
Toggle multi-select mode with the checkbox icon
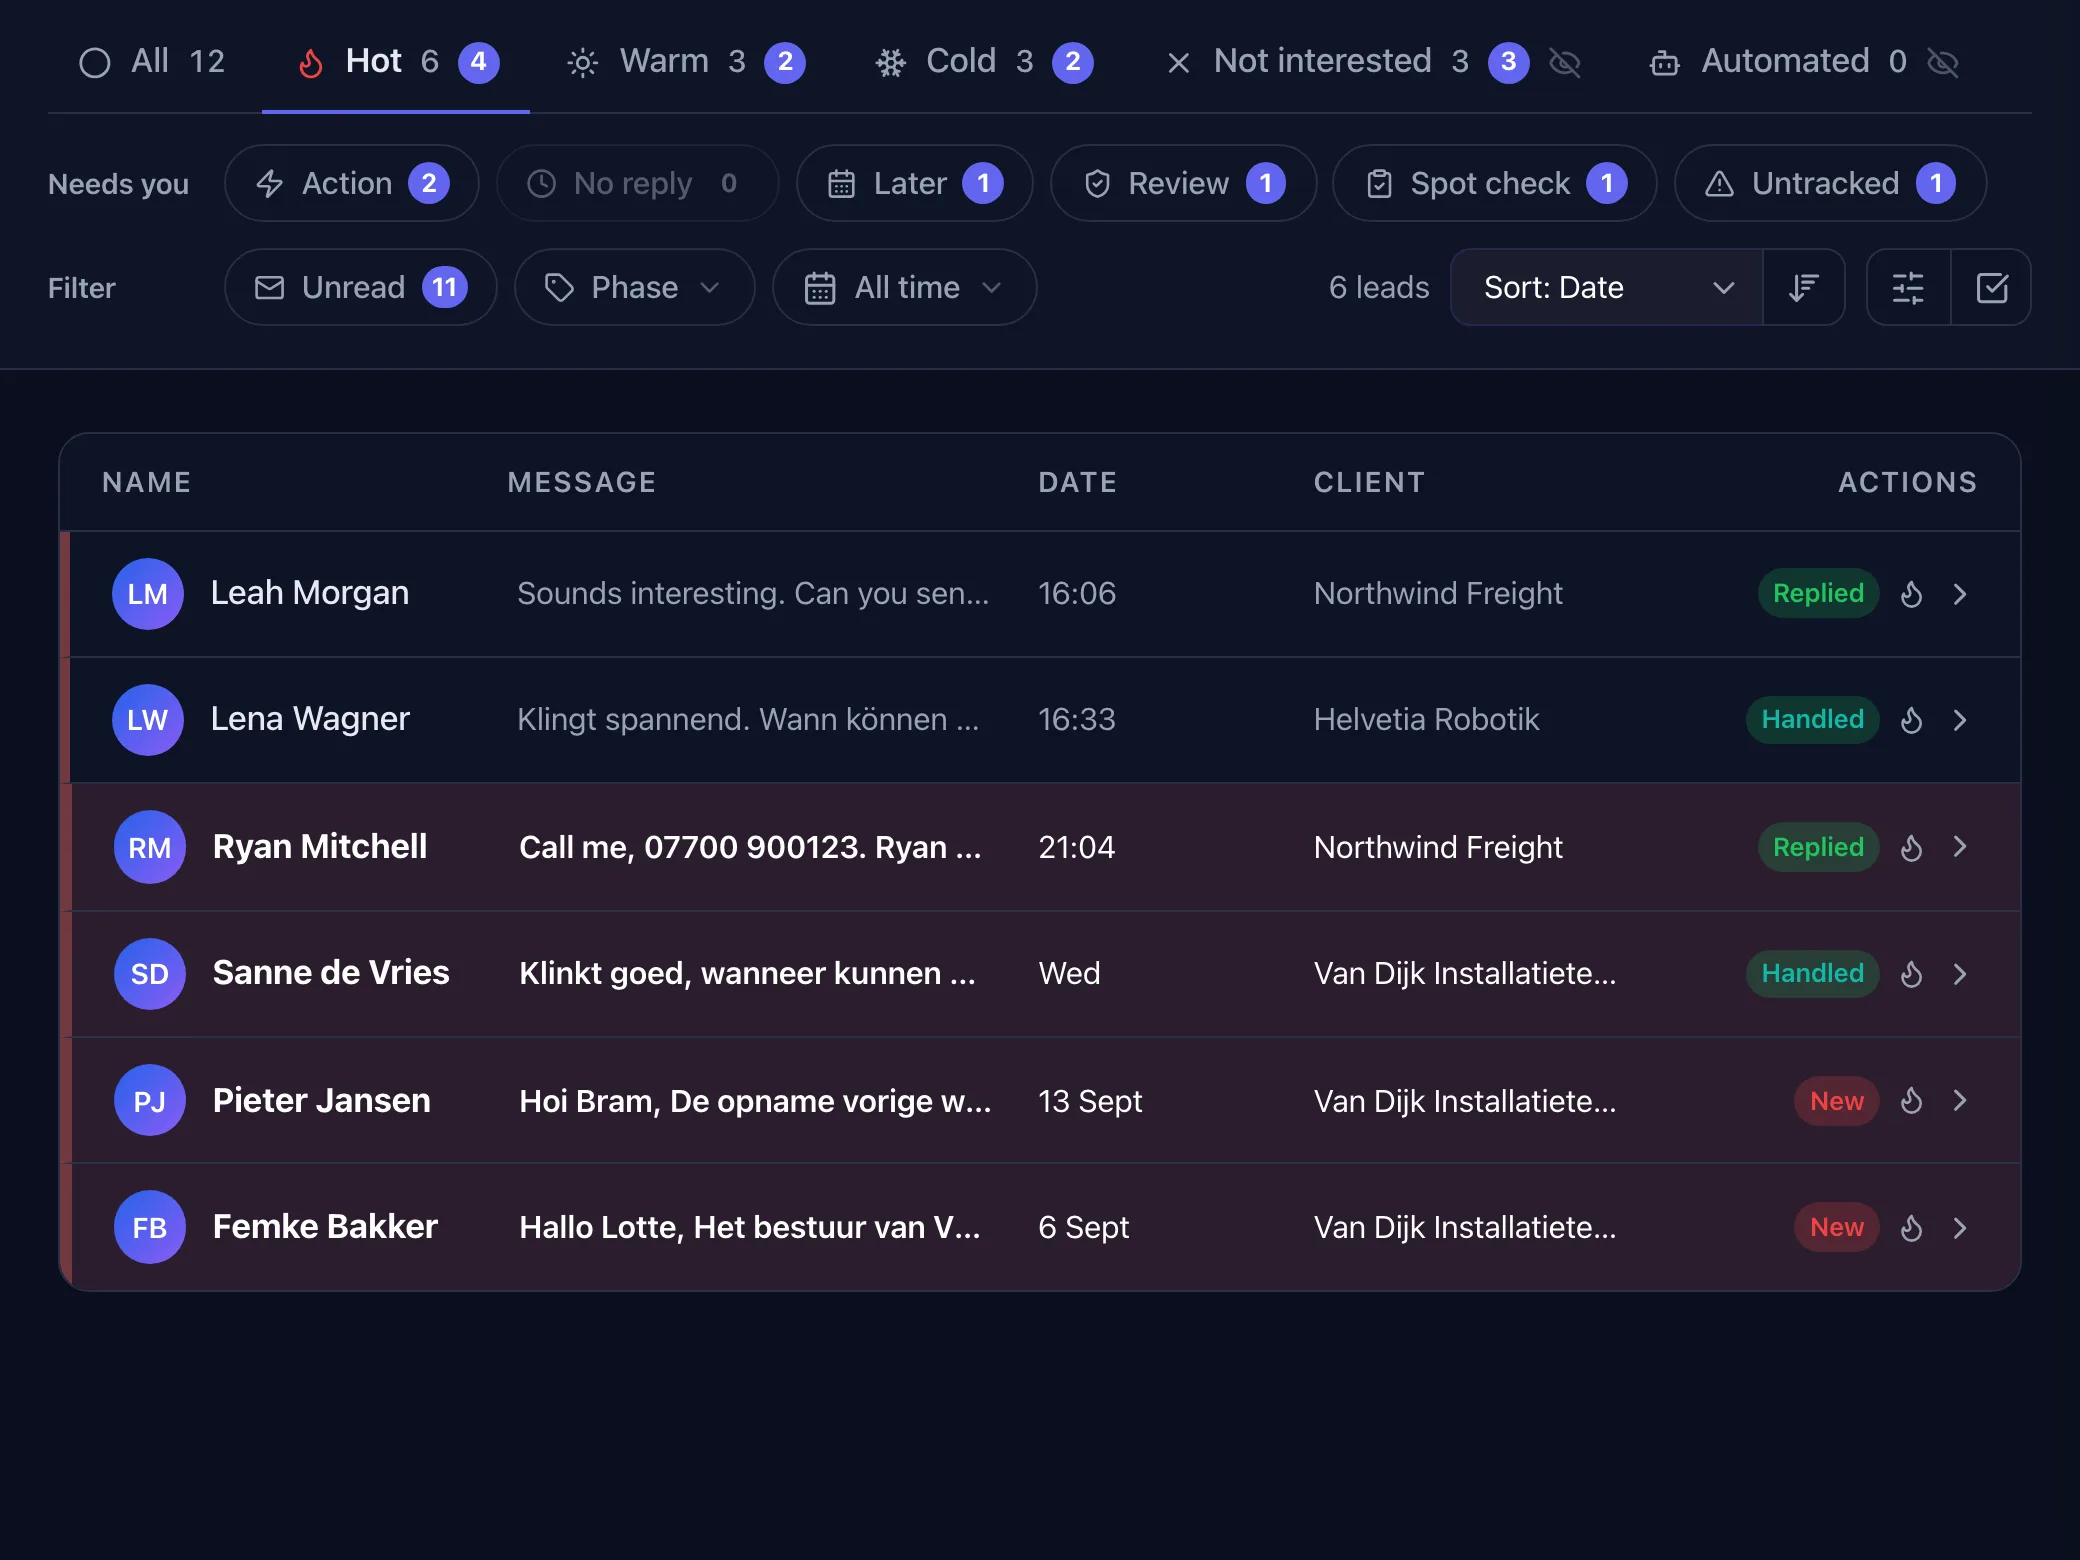[x=1992, y=288]
